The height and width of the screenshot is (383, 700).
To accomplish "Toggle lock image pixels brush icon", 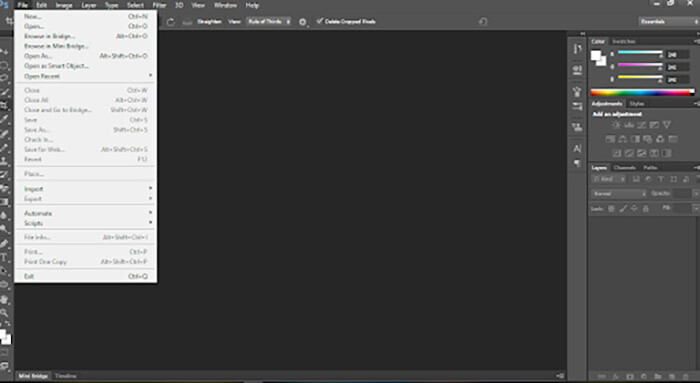I will (623, 208).
